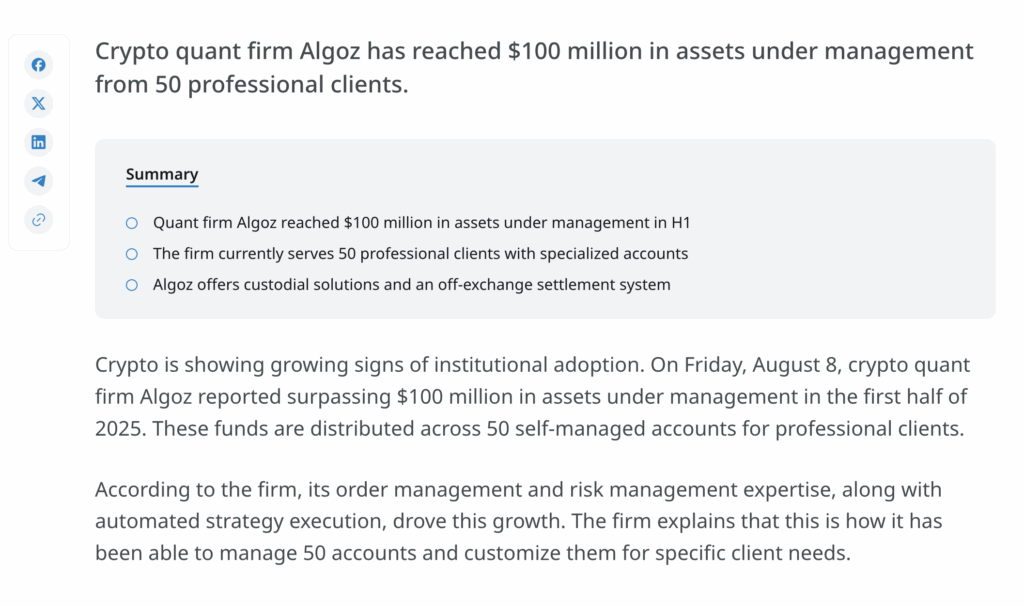Click the Summary heading
The height and width of the screenshot is (606, 1024).
click(x=162, y=174)
